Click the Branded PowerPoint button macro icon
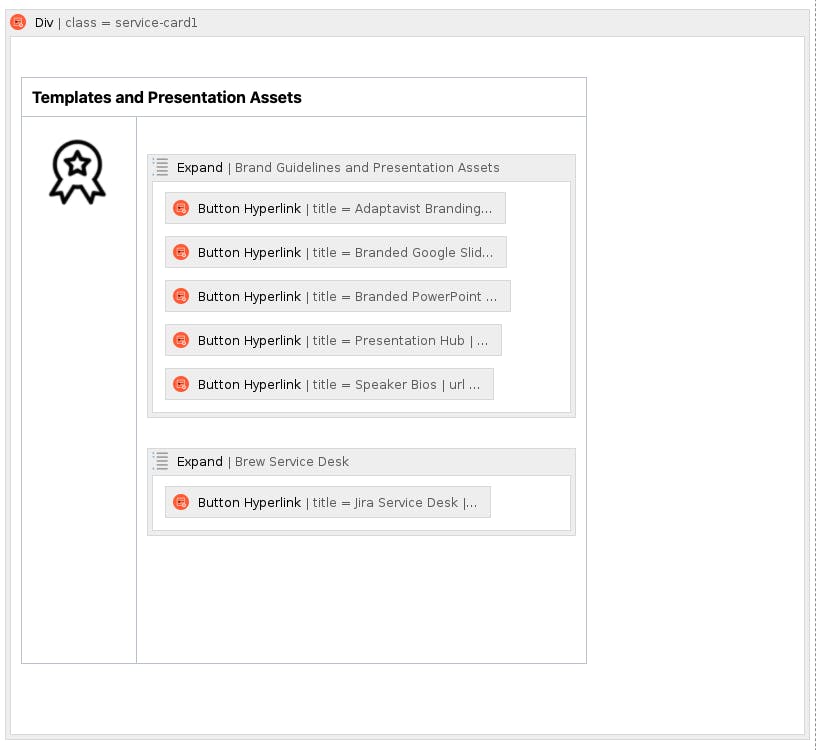 [x=181, y=296]
